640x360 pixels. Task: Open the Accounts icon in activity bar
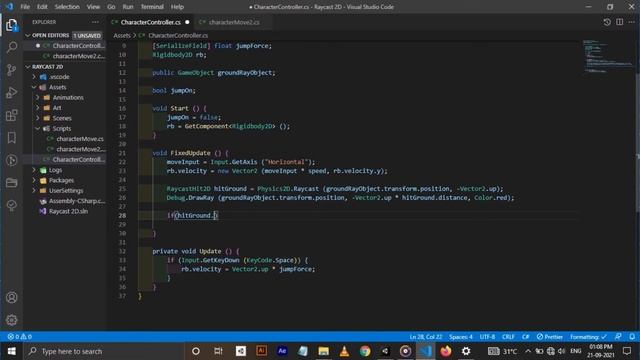pos(11,298)
